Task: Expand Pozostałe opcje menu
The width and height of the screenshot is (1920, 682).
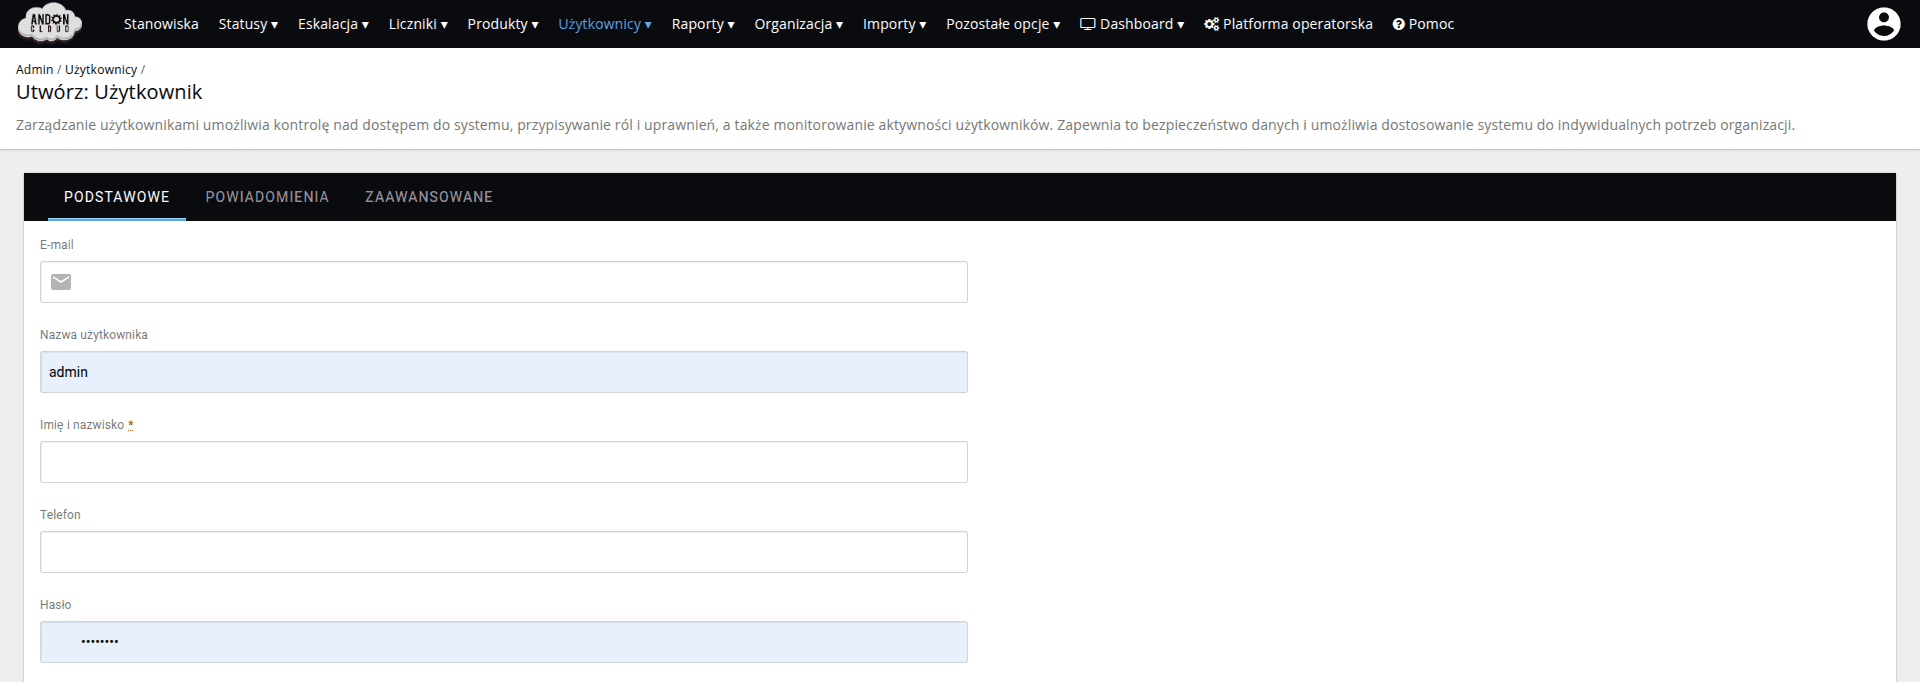Action: coord(1003,24)
